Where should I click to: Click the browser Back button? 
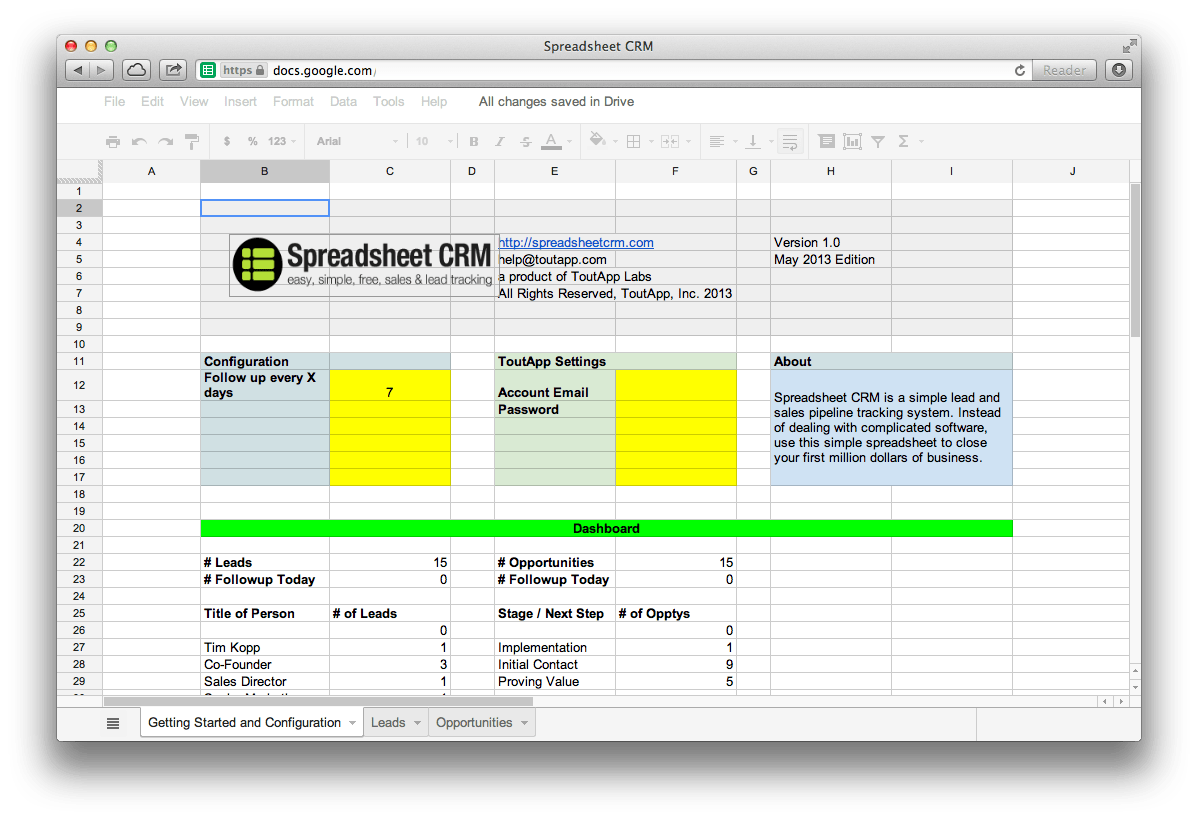[x=78, y=70]
